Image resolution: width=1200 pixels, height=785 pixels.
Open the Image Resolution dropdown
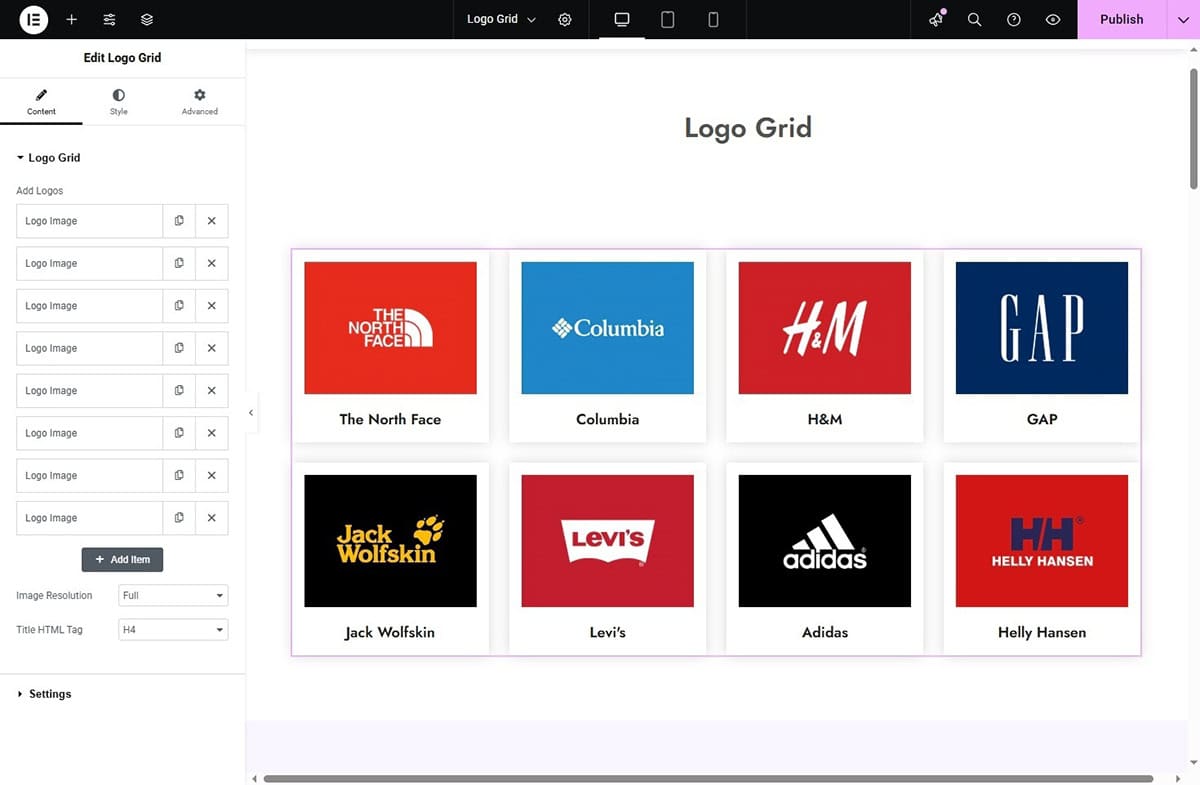coord(173,595)
